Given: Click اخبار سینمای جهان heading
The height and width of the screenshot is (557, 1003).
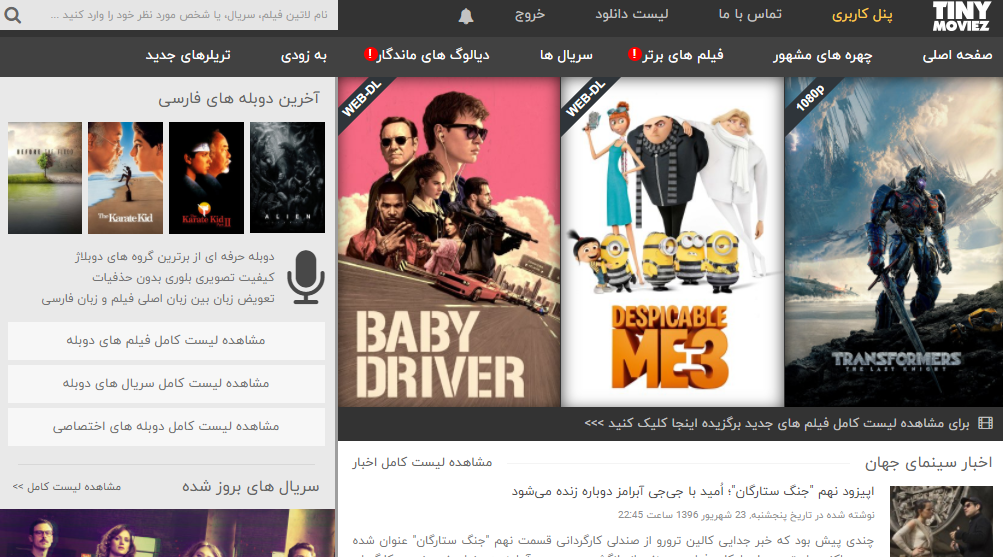Looking at the screenshot, I should 928,462.
